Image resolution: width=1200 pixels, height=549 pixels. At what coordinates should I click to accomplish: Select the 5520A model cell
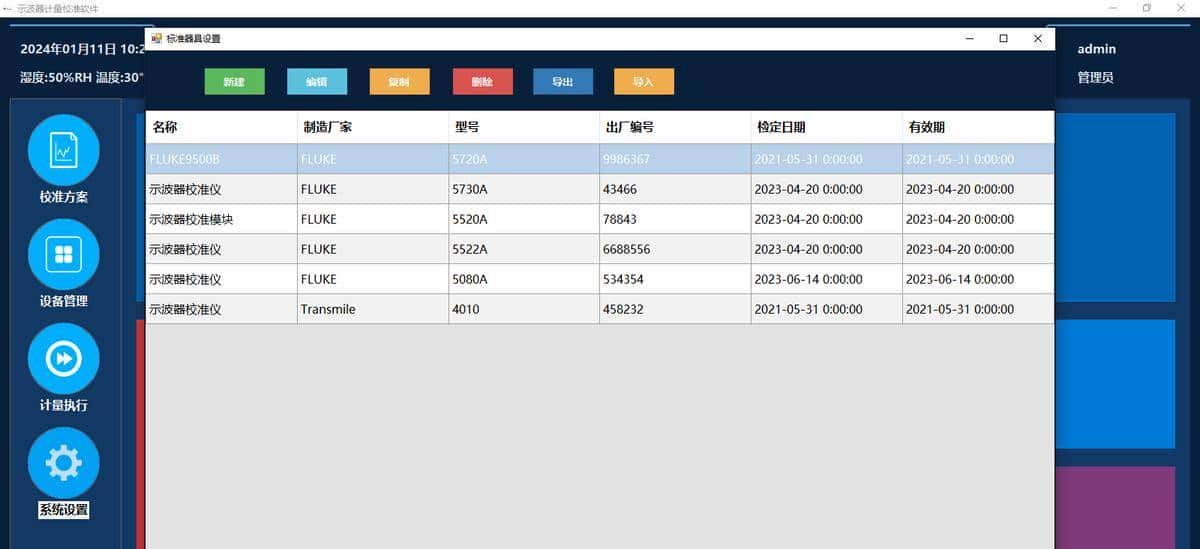pyautogui.click(x=524, y=219)
